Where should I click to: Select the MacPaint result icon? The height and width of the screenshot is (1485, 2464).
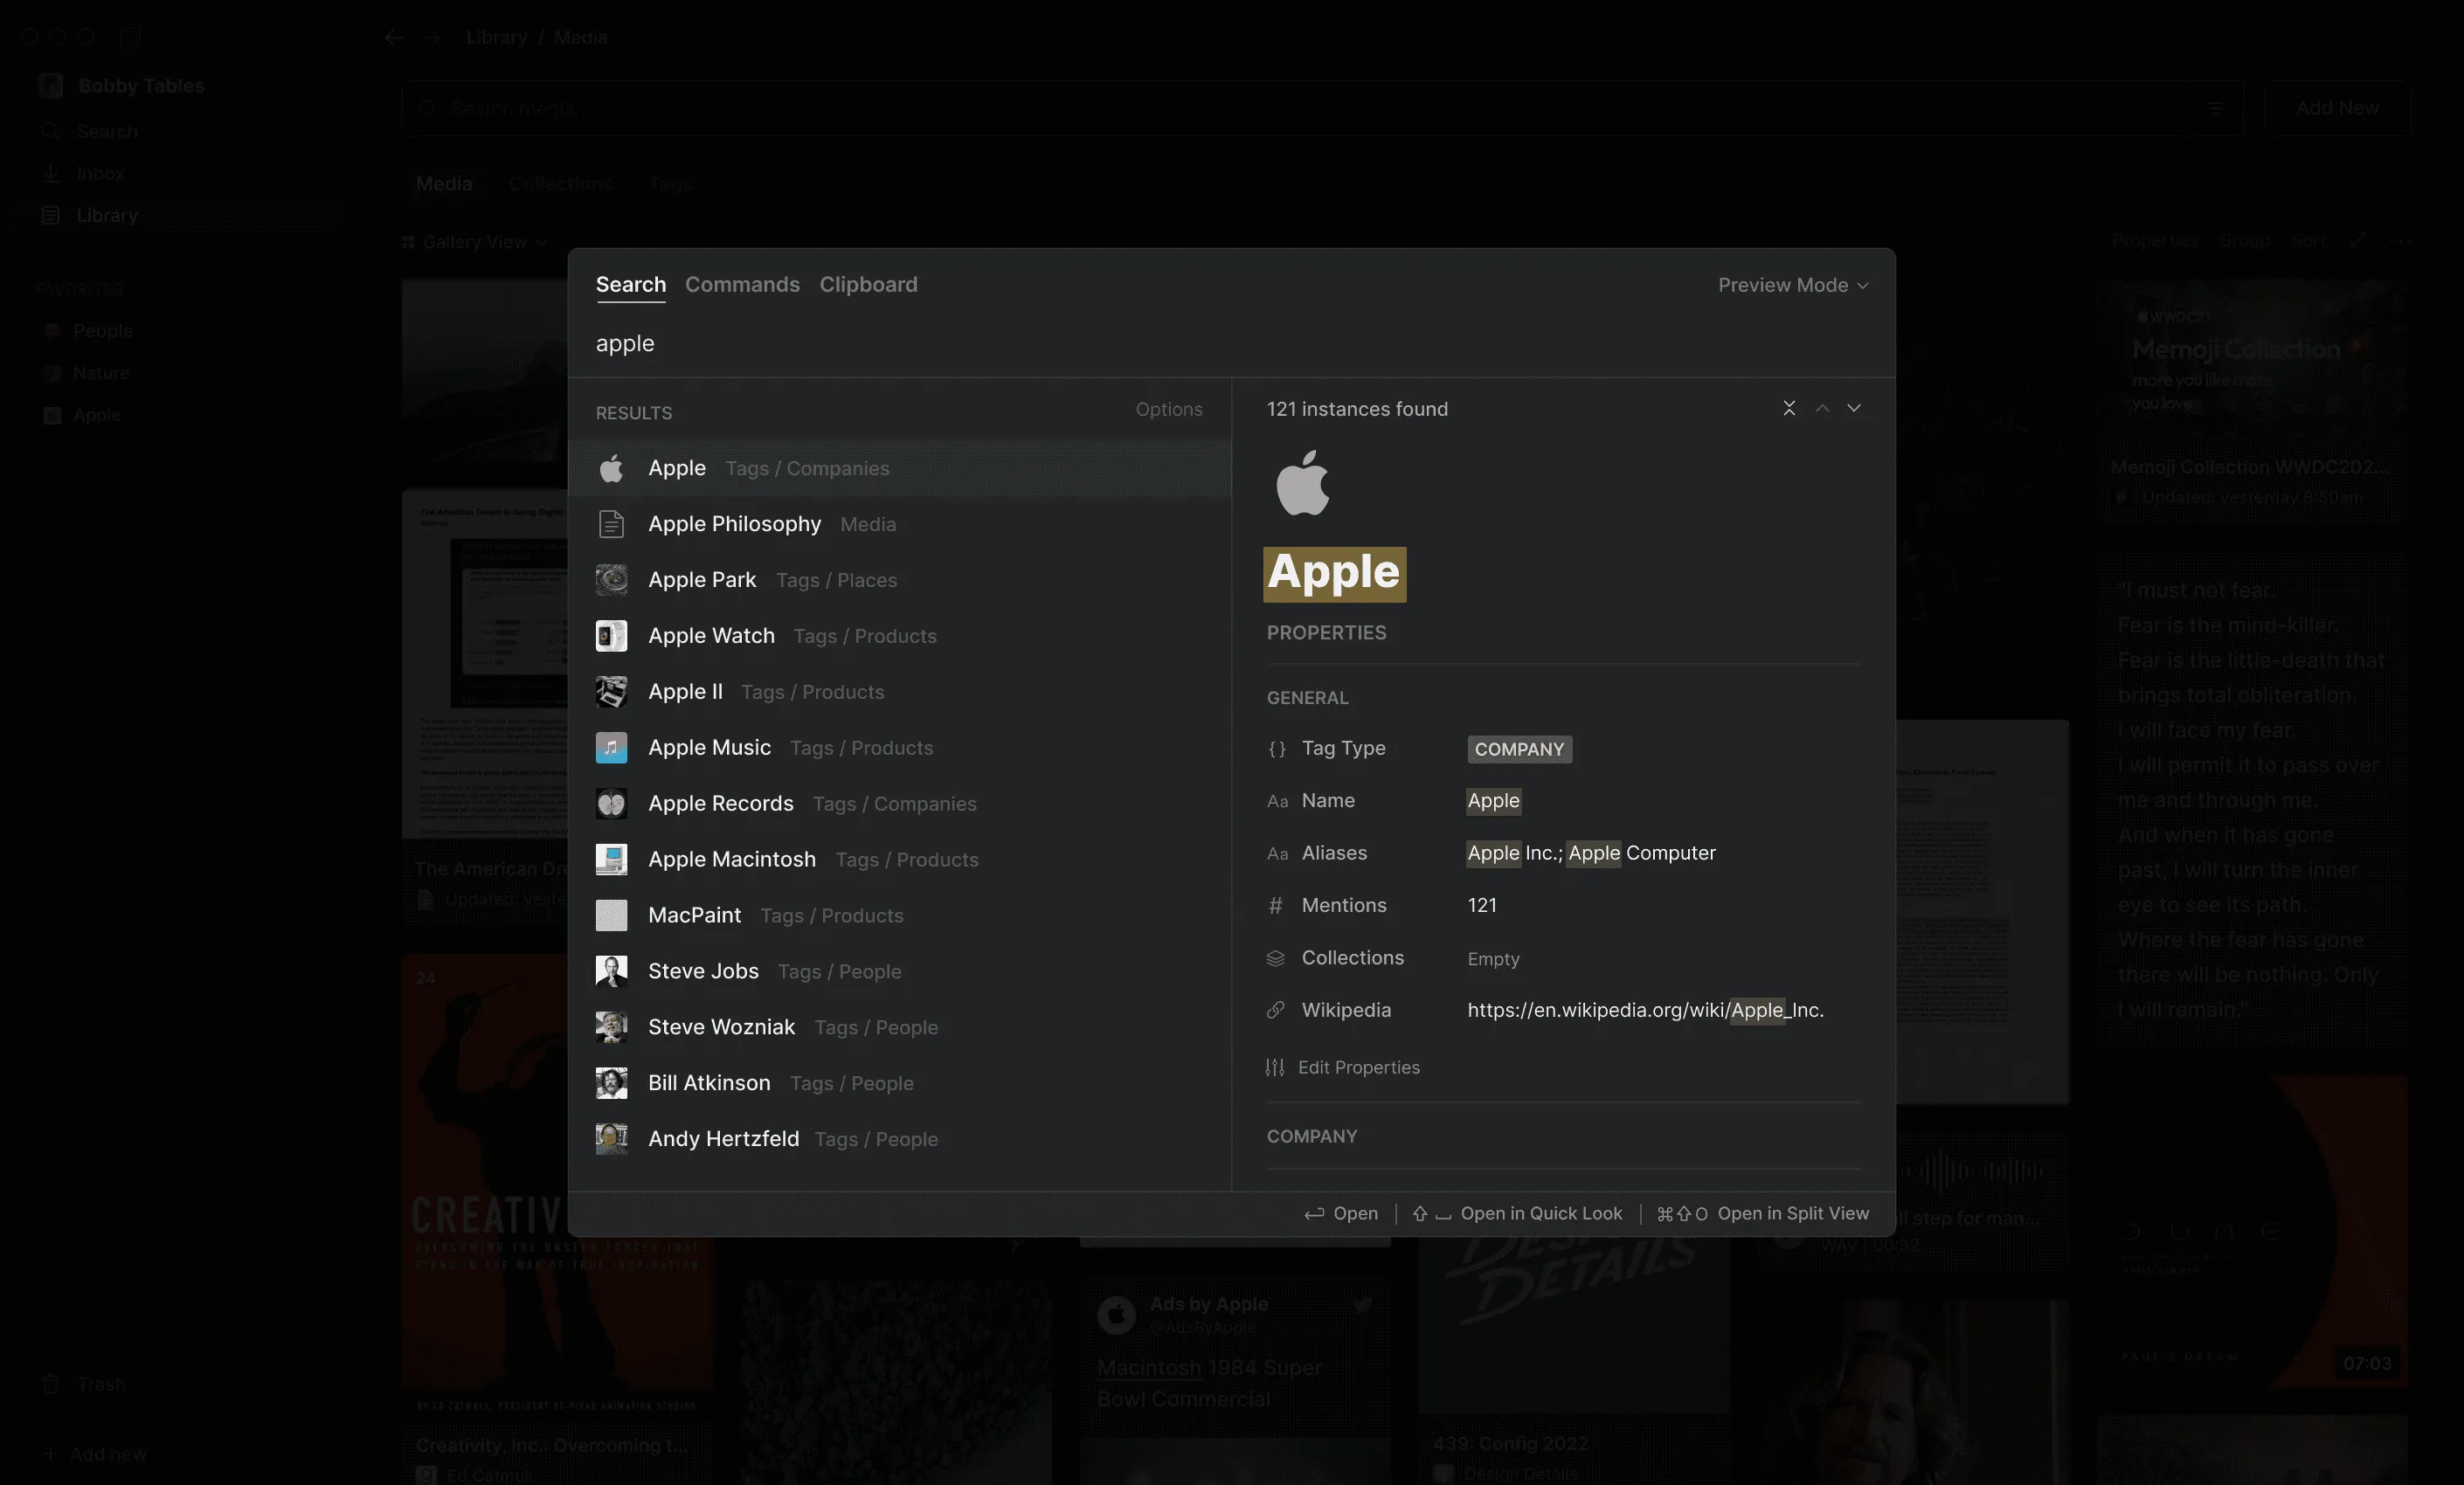click(611, 916)
